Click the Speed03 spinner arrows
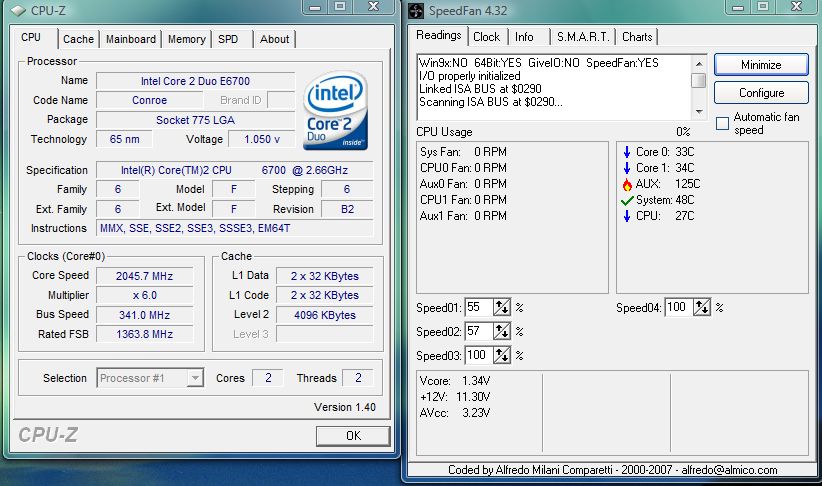Screen dimensions: 822x486 (x=502, y=355)
